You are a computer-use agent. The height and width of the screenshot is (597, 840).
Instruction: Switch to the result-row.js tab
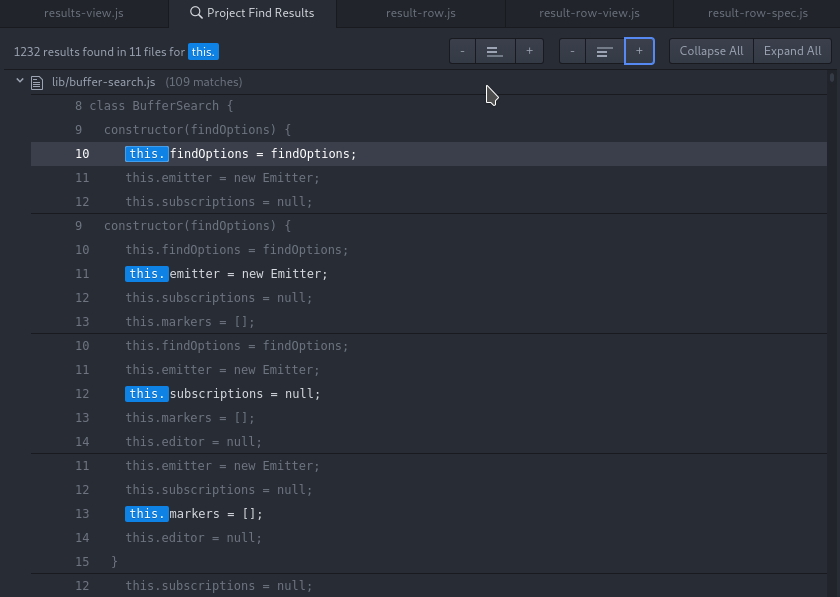click(420, 13)
